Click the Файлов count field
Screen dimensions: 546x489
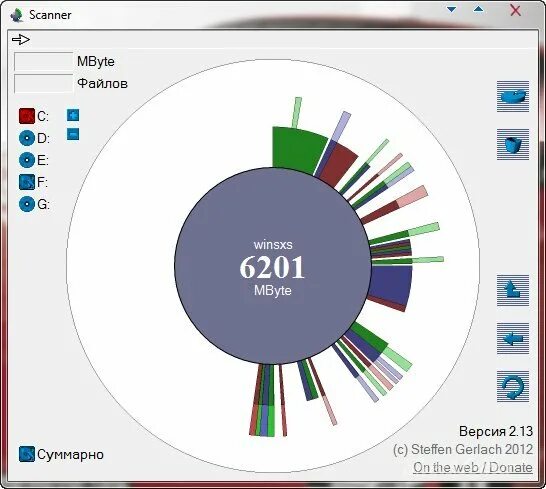[x=44, y=84]
